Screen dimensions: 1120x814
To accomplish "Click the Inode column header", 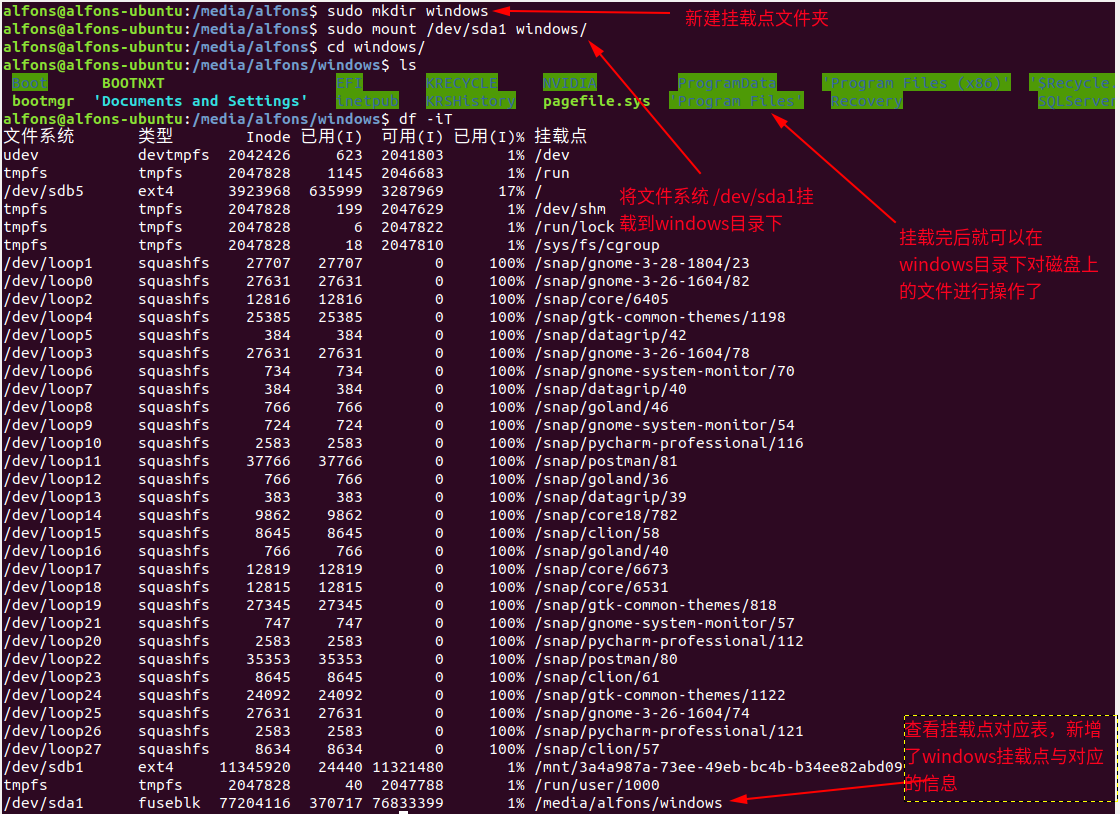I will 268,137.
